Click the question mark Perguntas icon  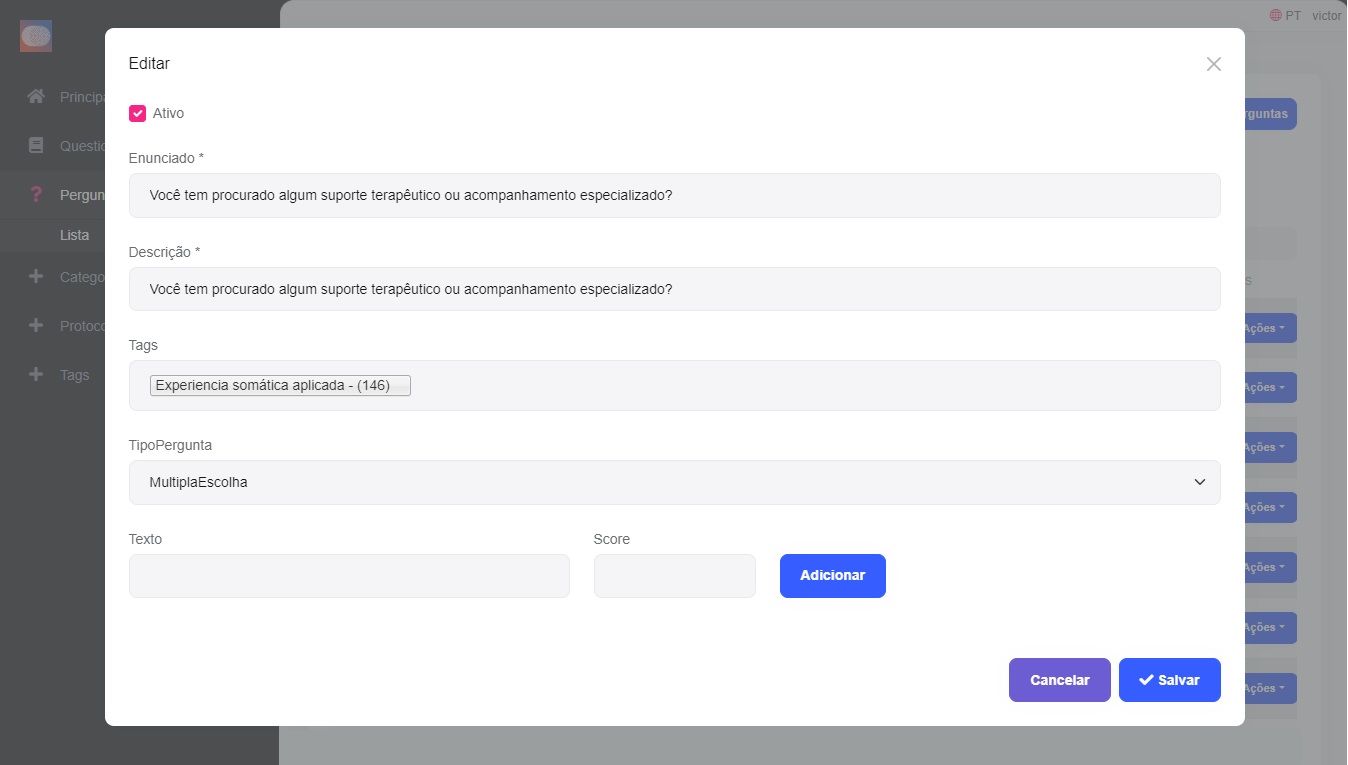pyautogui.click(x=36, y=195)
